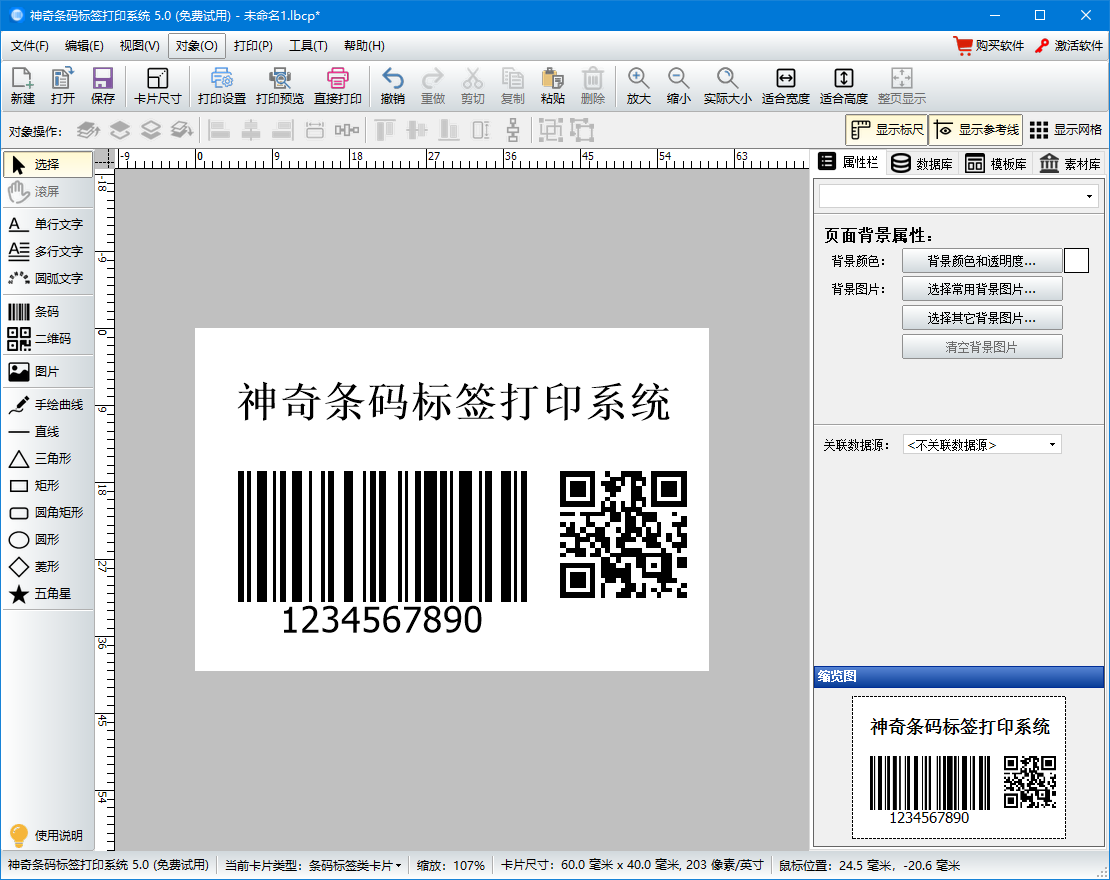1110x880 pixels.
Task: Switch to the 模板库 tab
Action: pyautogui.click(x=995, y=164)
